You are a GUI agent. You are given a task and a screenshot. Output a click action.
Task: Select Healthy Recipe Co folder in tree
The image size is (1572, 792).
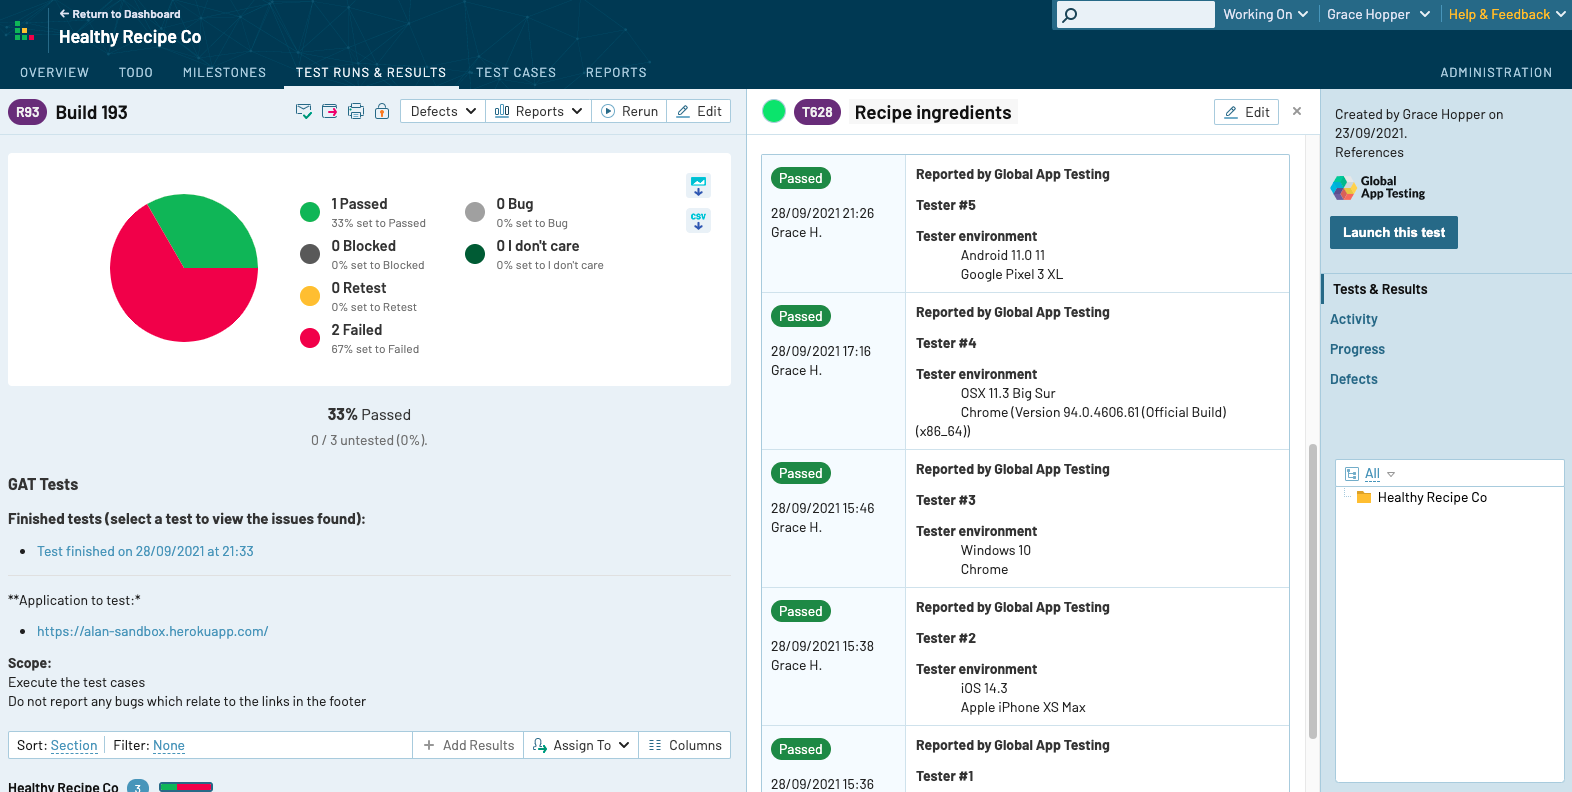(1431, 497)
